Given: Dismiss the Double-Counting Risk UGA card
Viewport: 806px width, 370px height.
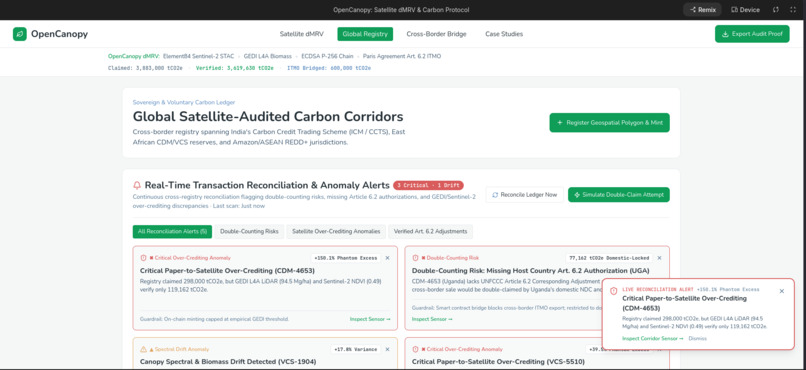Looking at the screenshot, I should tap(660, 258).
